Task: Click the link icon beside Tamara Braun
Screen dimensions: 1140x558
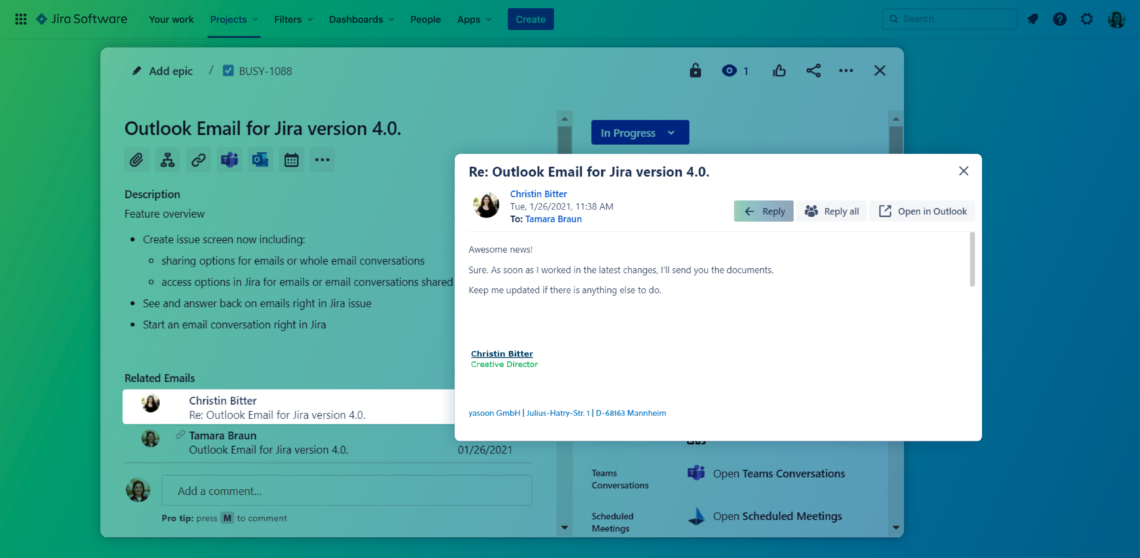Action: point(180,435)
